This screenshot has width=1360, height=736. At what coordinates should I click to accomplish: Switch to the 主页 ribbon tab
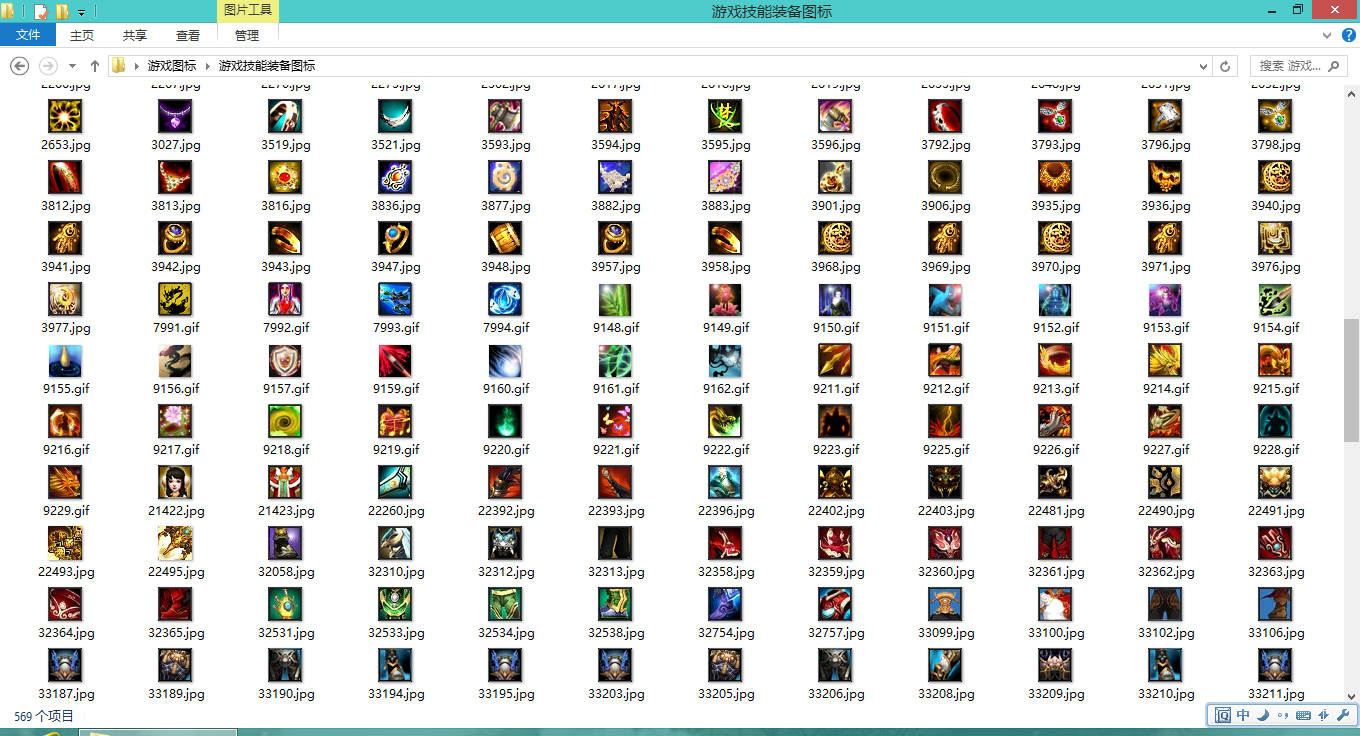(x=82, y=35)
